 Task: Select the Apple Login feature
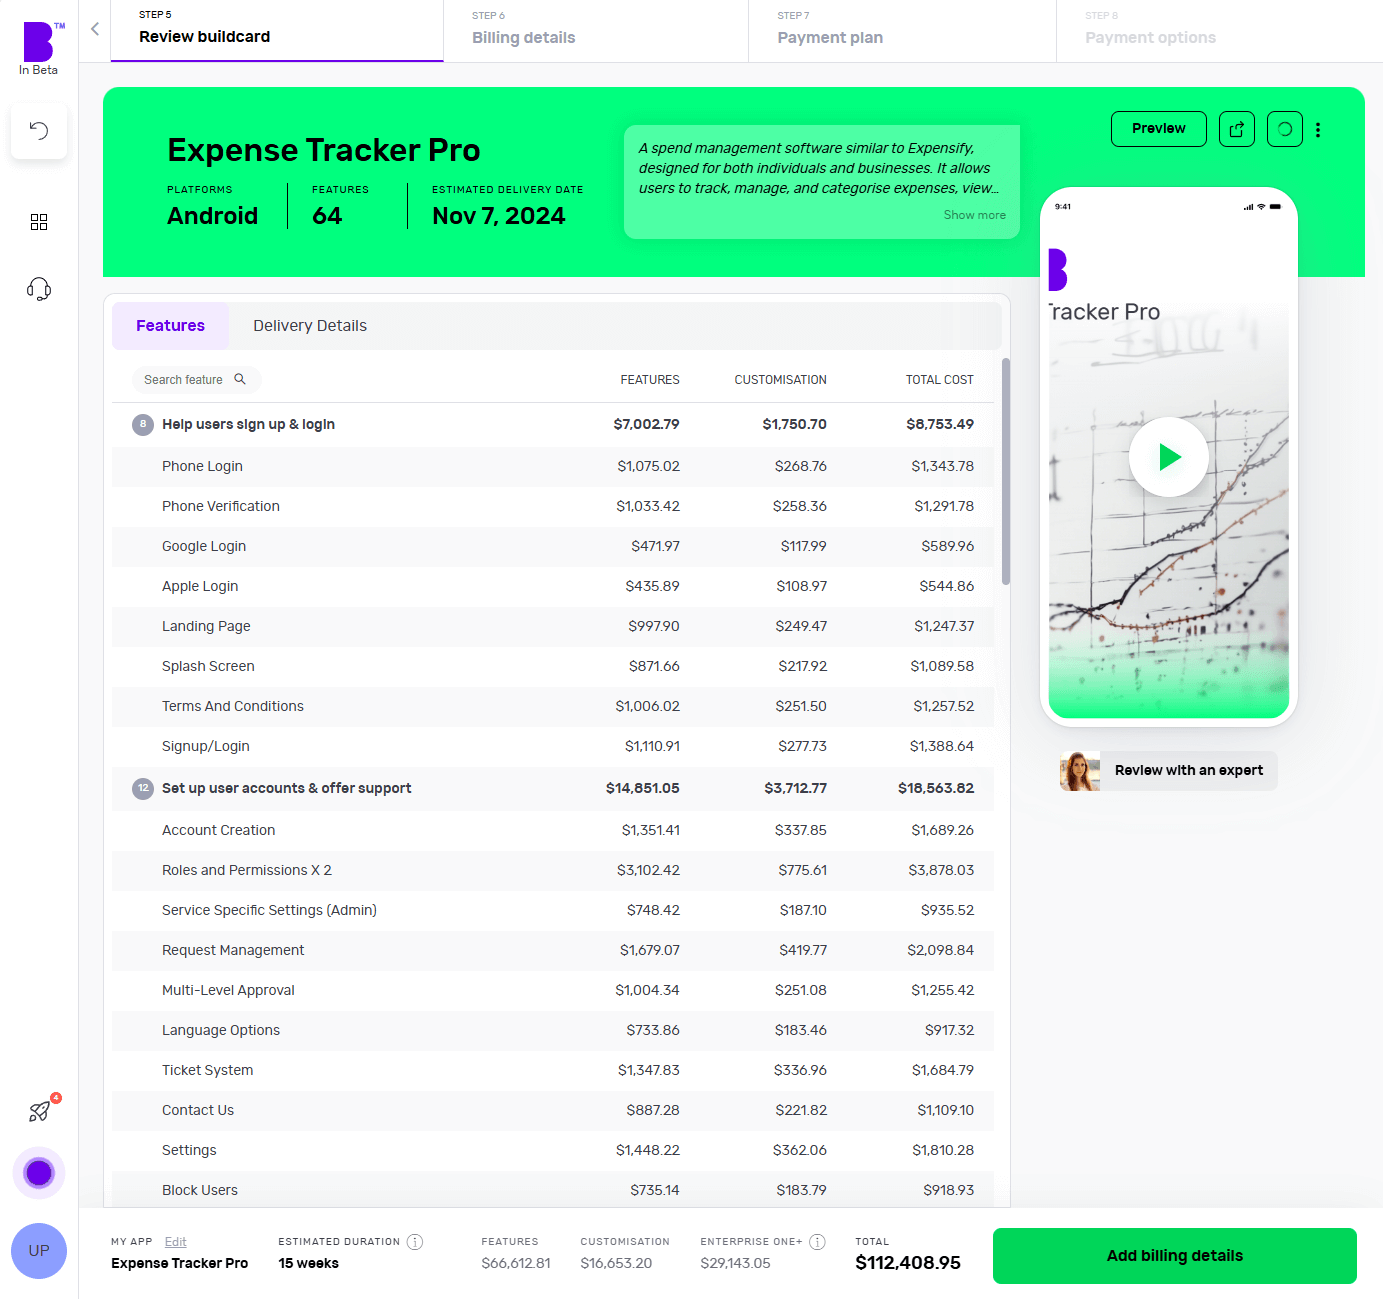[553, 587]
